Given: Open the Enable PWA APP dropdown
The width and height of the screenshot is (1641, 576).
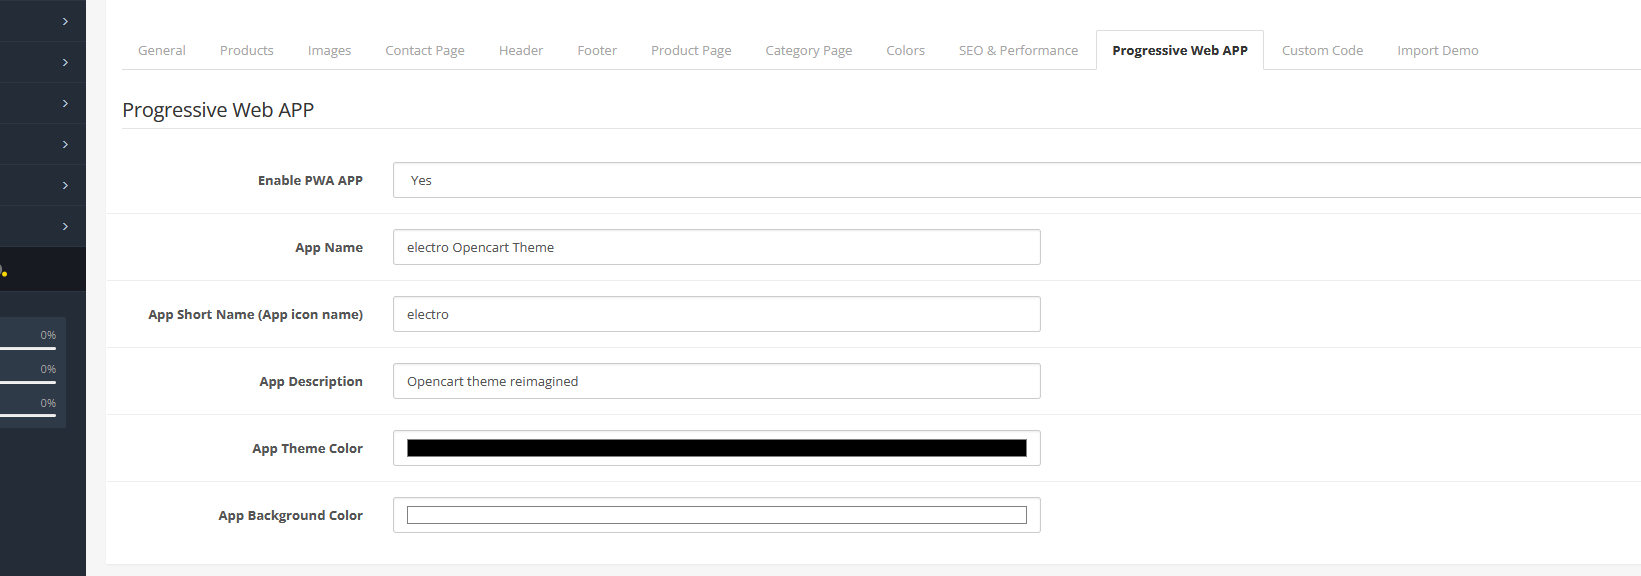Looking at the screenshot, I should pos(1017,180).
